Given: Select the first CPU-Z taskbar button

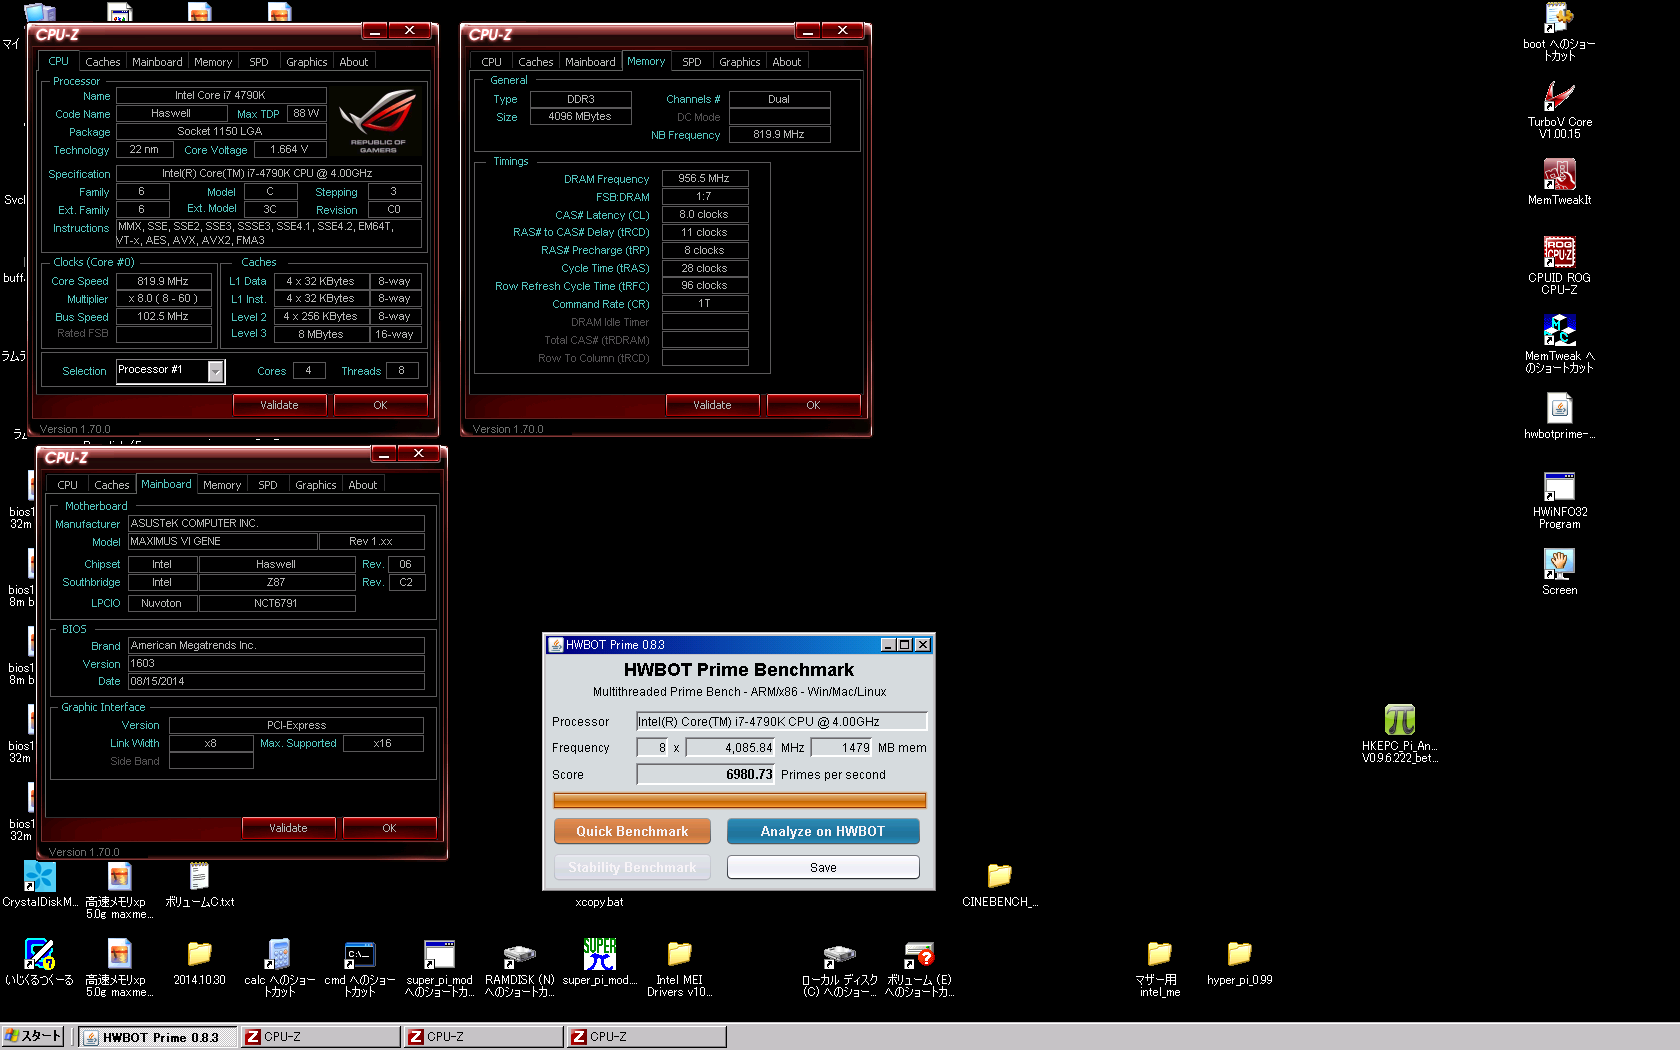Looking at the screenshot, I should [x=320, y=1037].
